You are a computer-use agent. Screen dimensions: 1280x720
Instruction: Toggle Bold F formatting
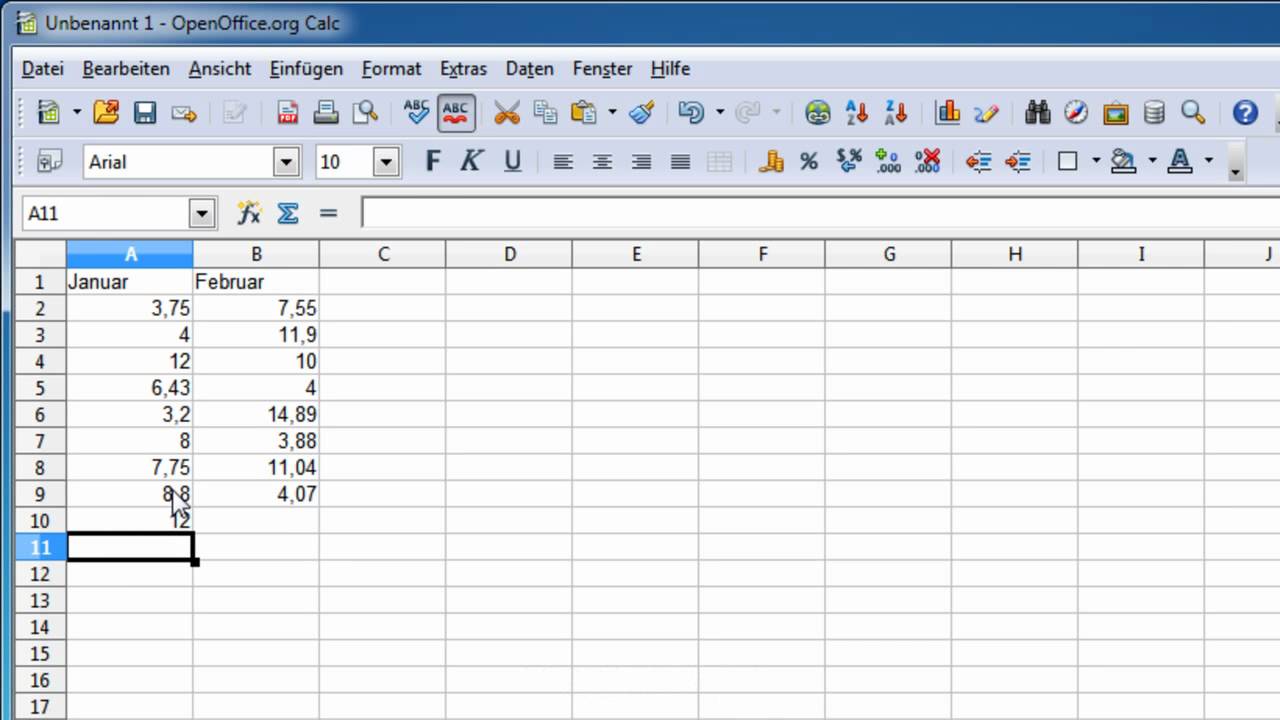tap(433, 161)
